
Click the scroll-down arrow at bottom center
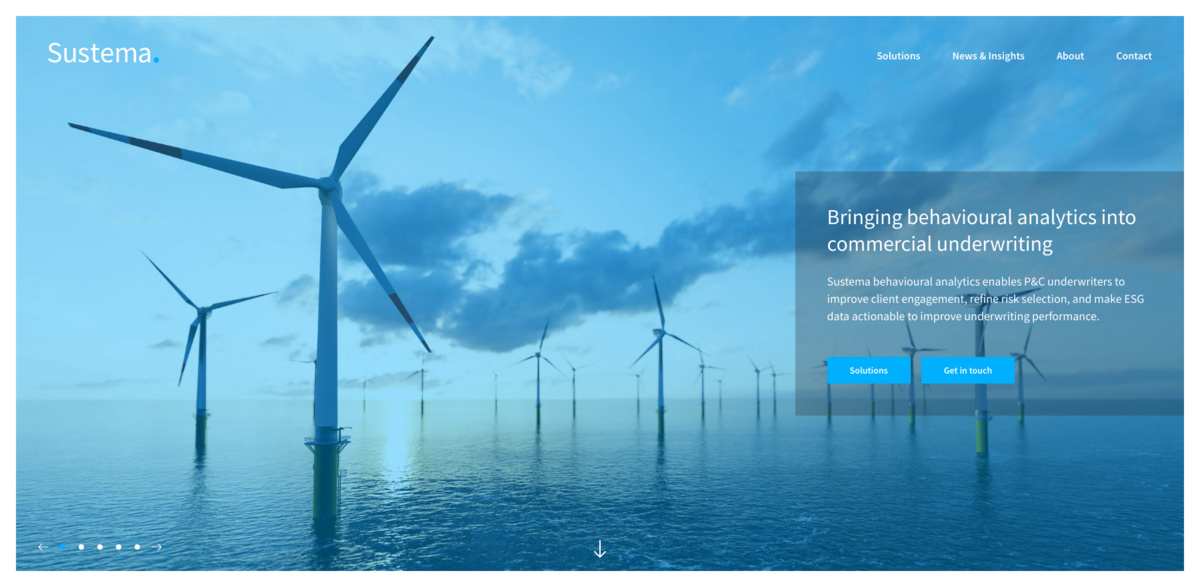[600, 549]
